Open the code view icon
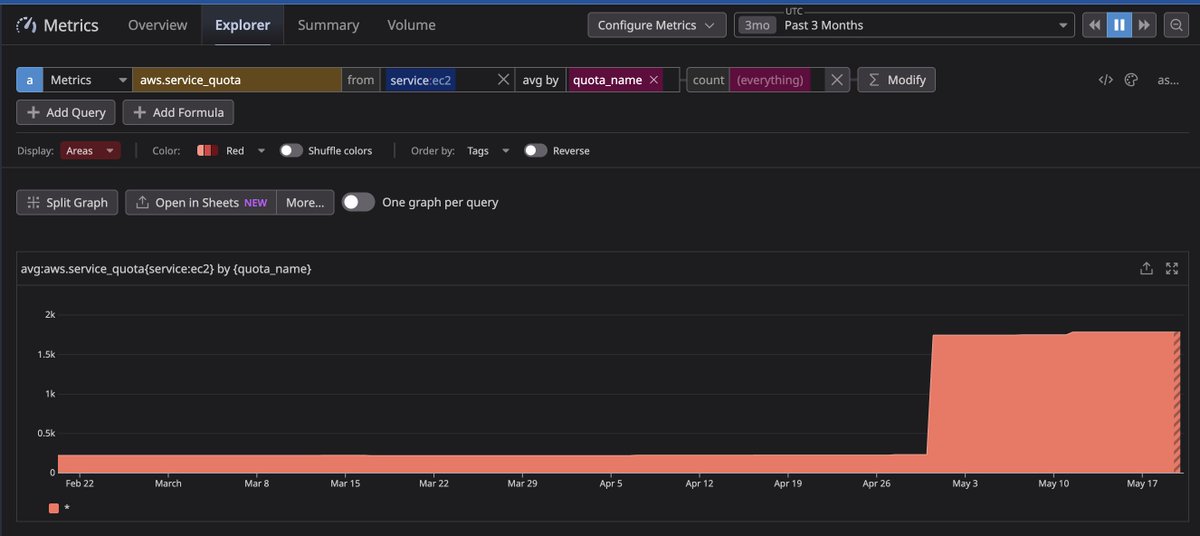1200x536 pixels. tap(1105, 80)
